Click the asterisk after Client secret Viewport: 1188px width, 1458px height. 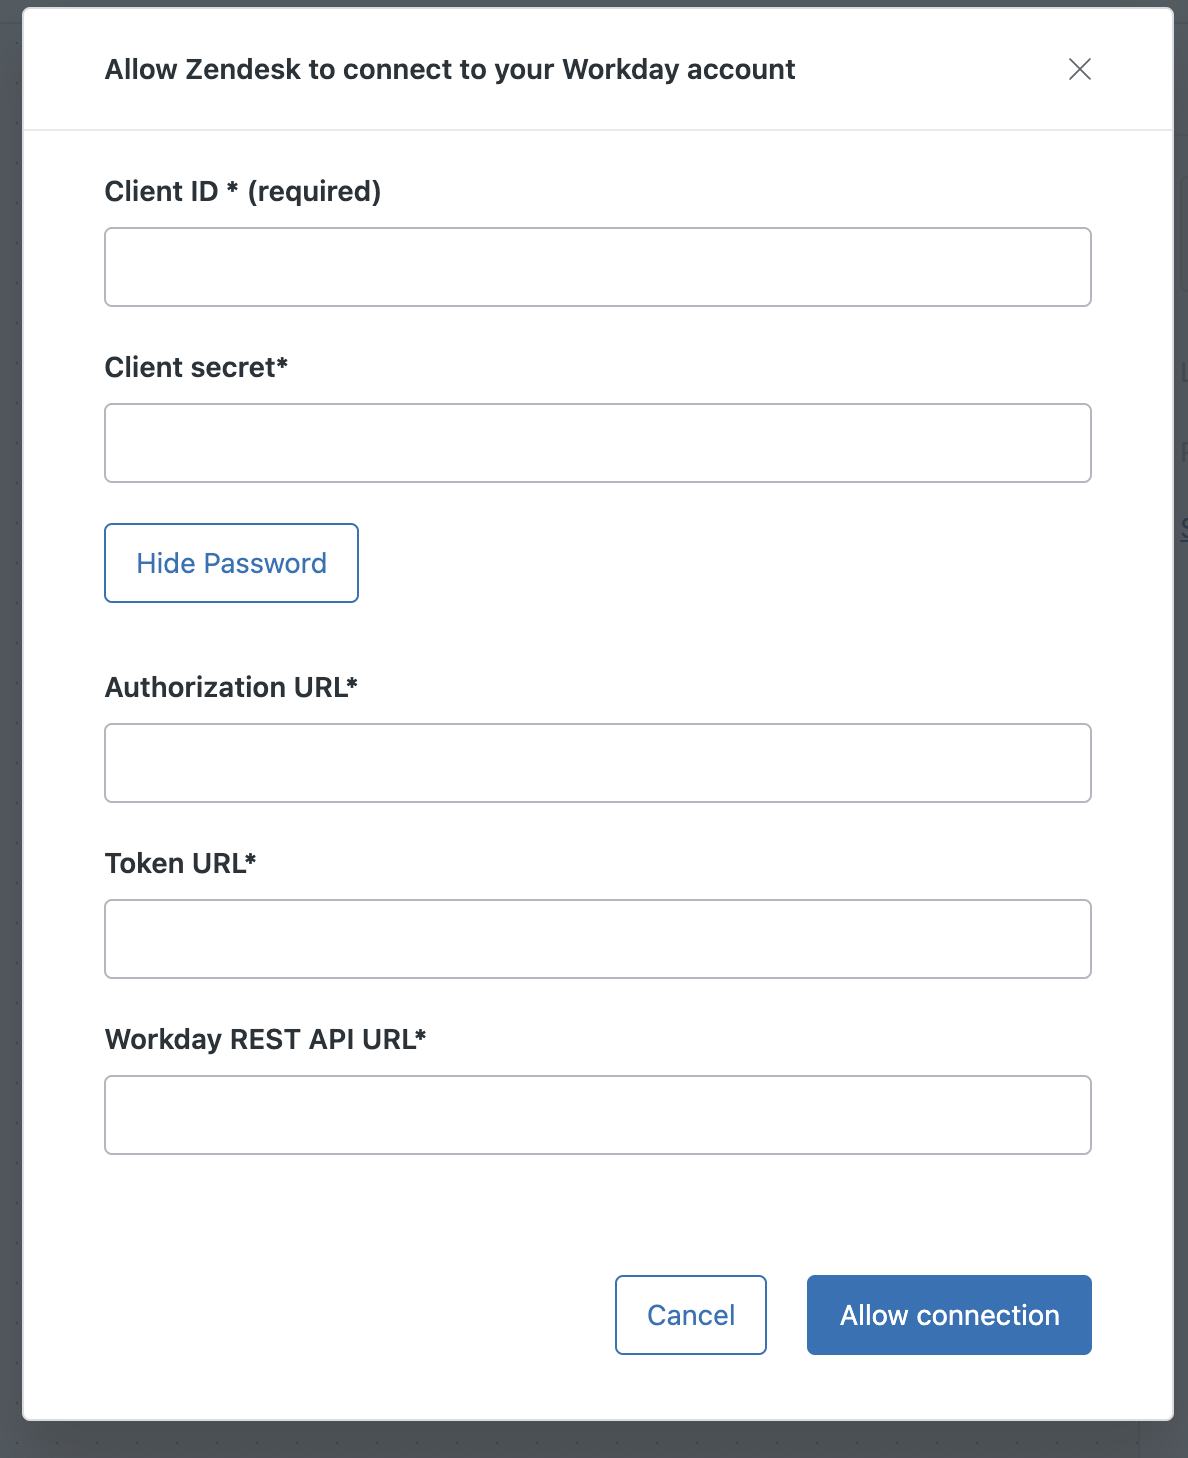tap(283, 364)
